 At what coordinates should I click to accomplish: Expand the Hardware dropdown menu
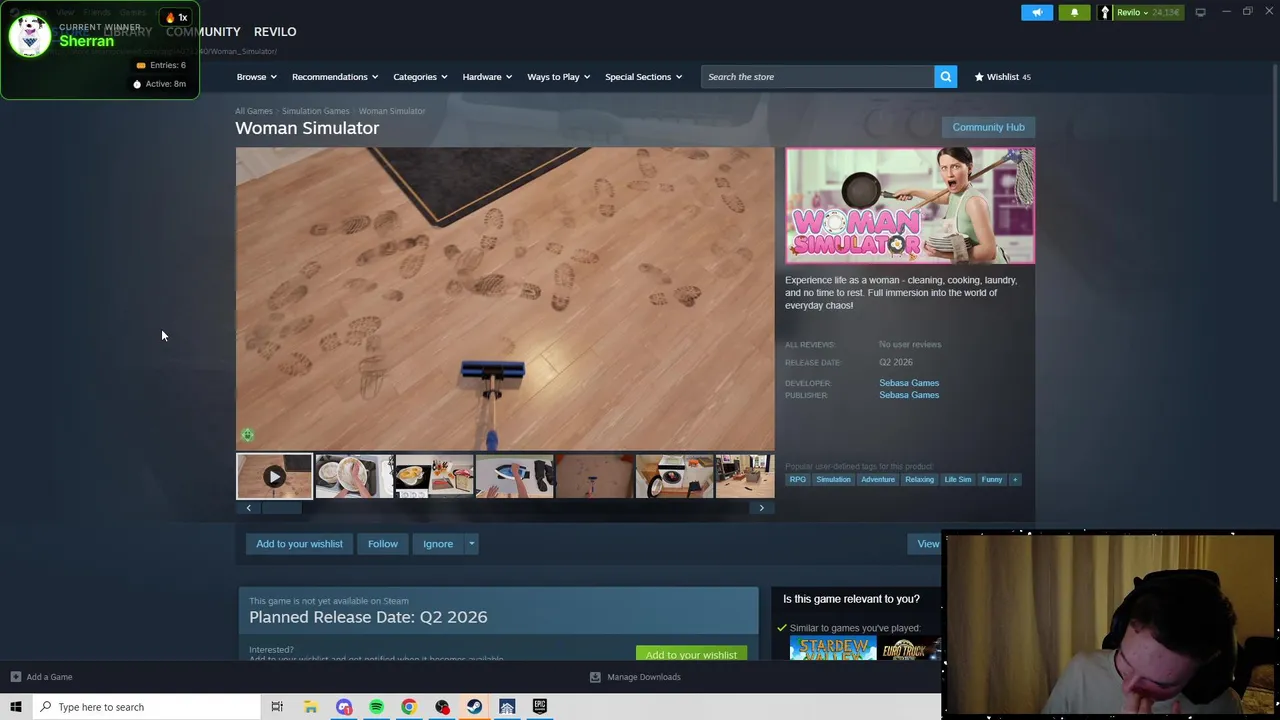click(x=487, y=77)
